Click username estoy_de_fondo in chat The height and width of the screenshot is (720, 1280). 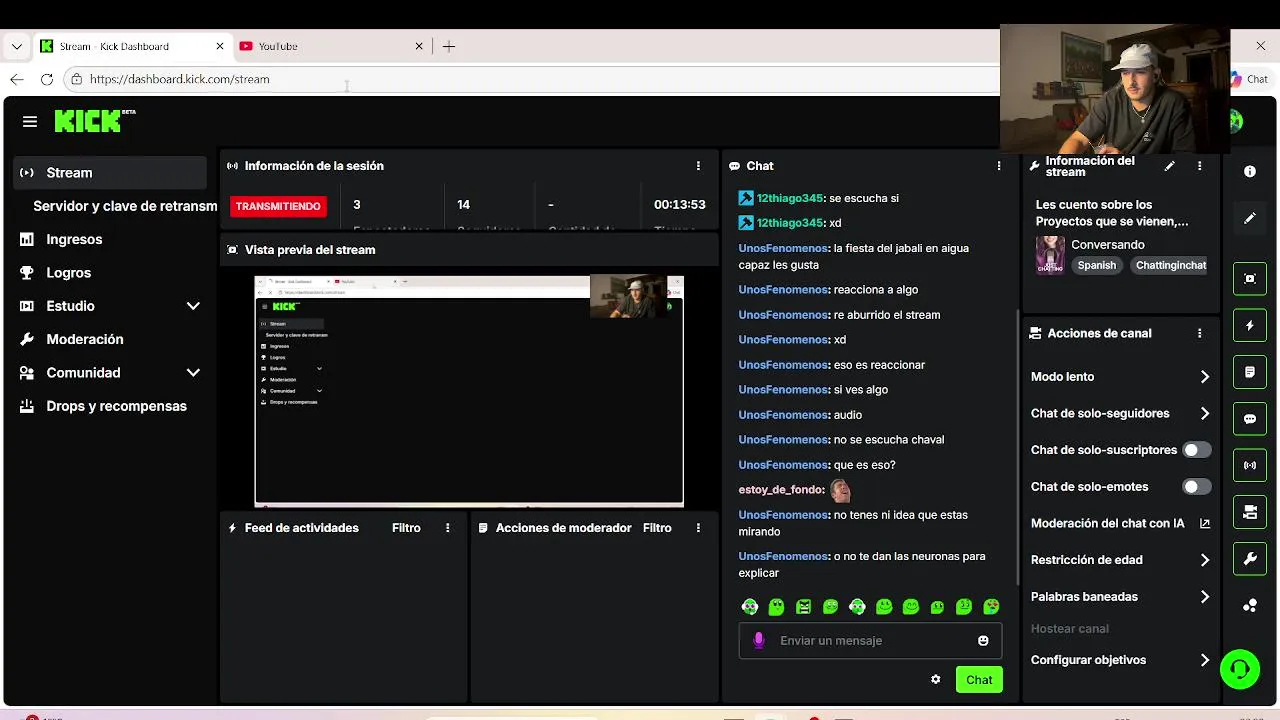point(781,490)
